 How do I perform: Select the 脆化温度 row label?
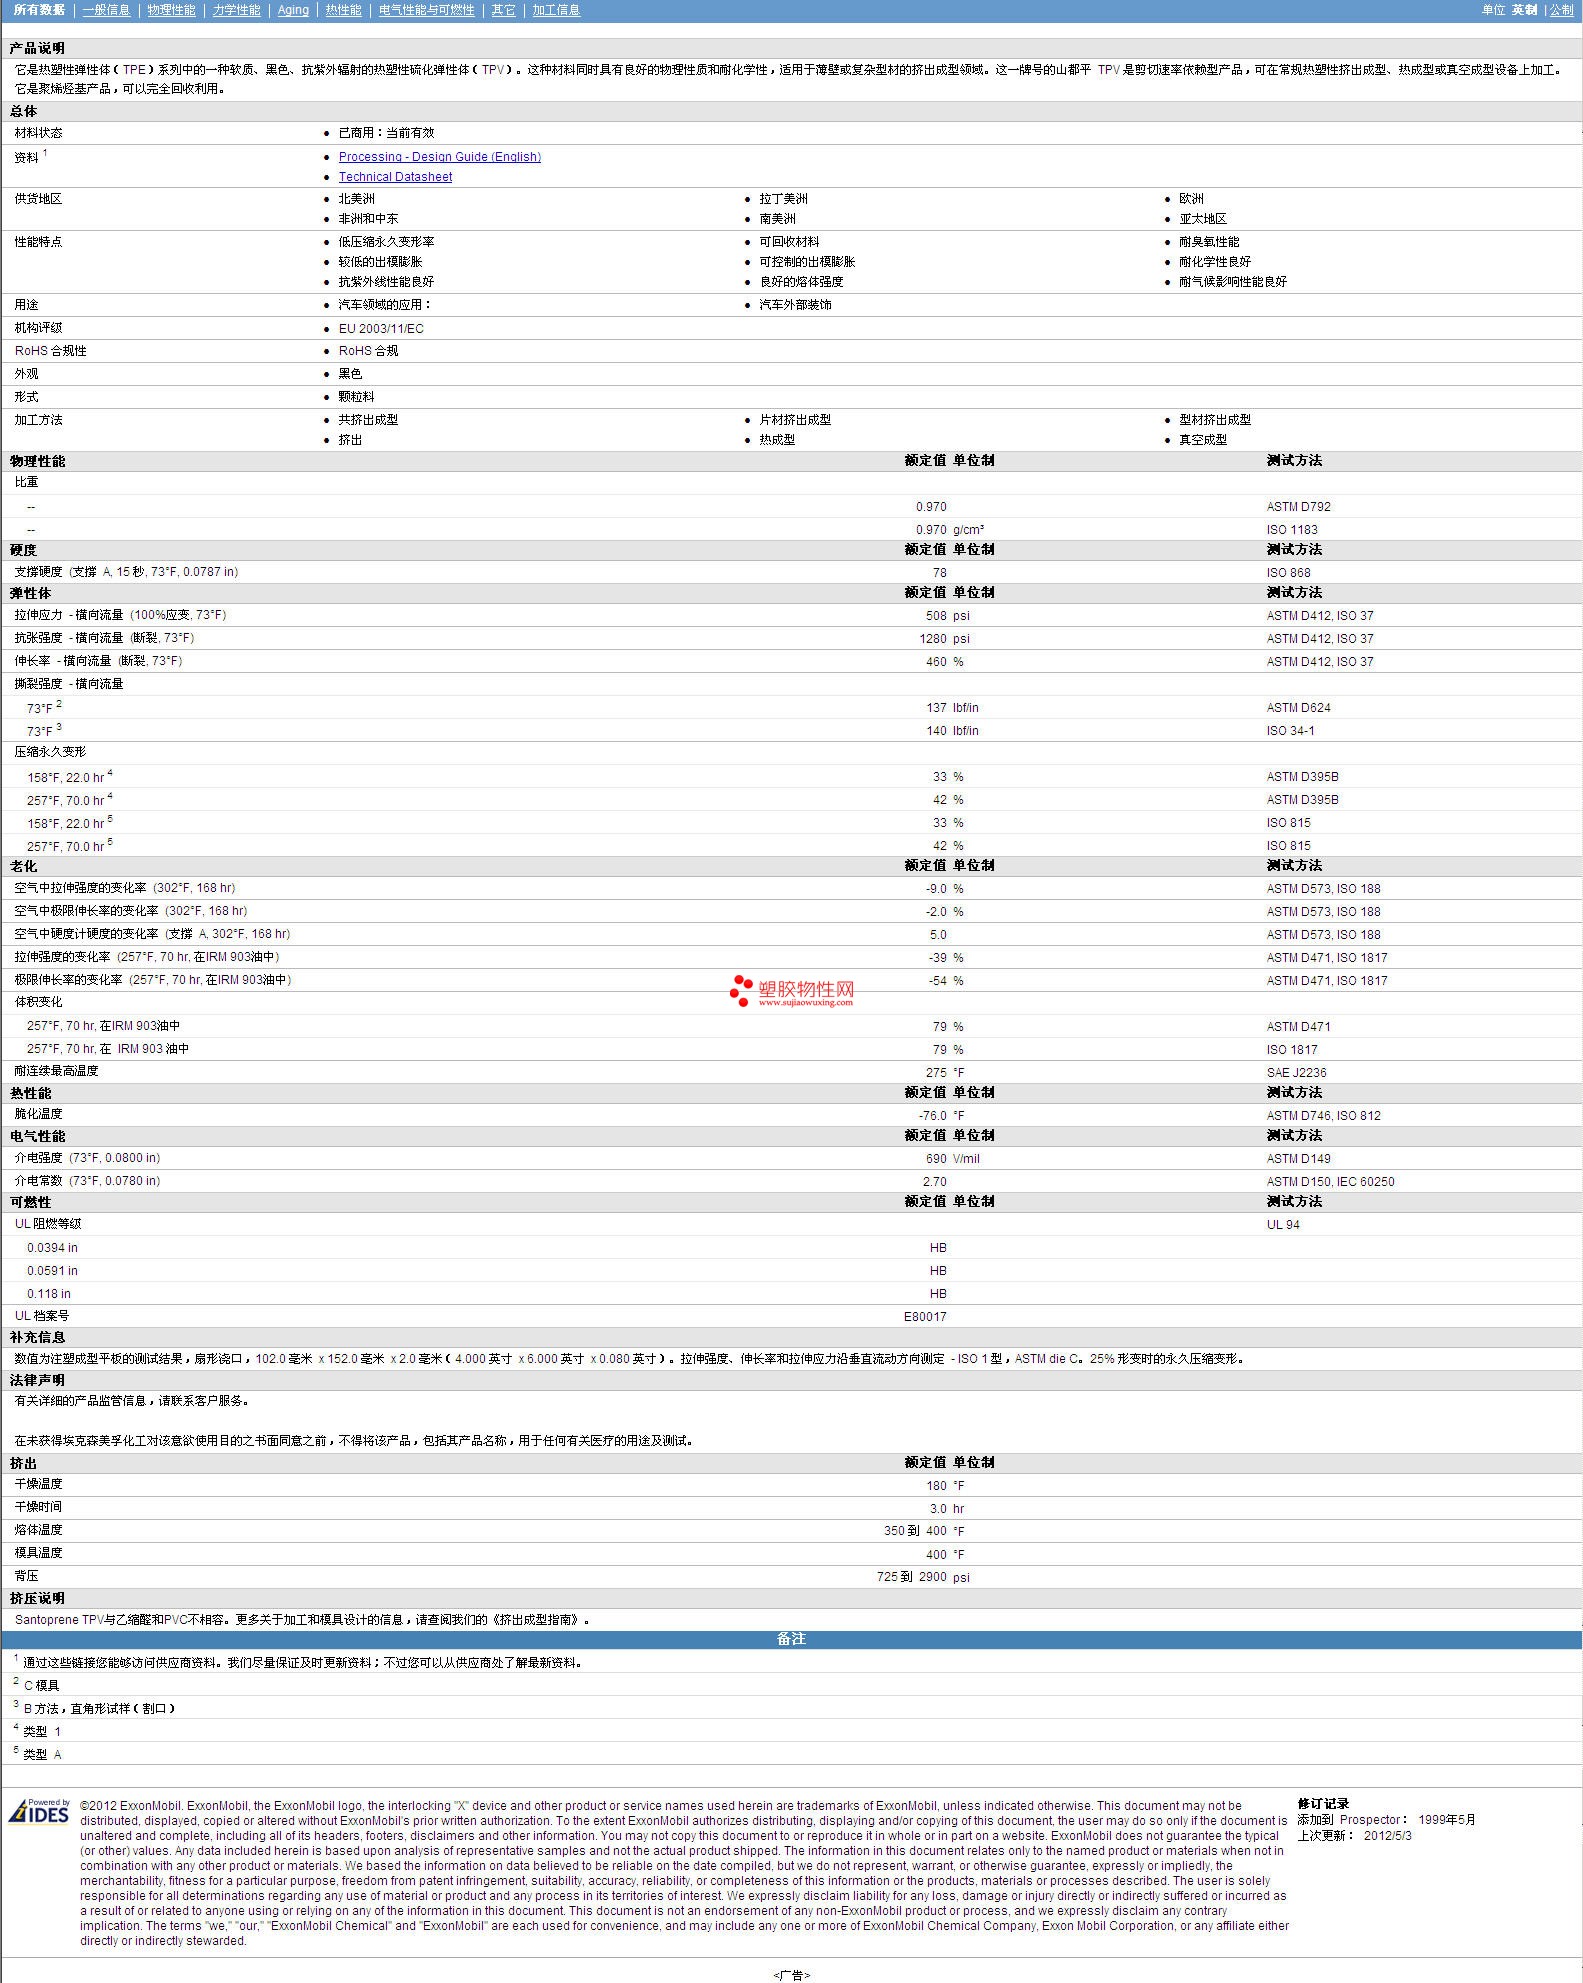pyautogui.click(x=38, y=1114)
